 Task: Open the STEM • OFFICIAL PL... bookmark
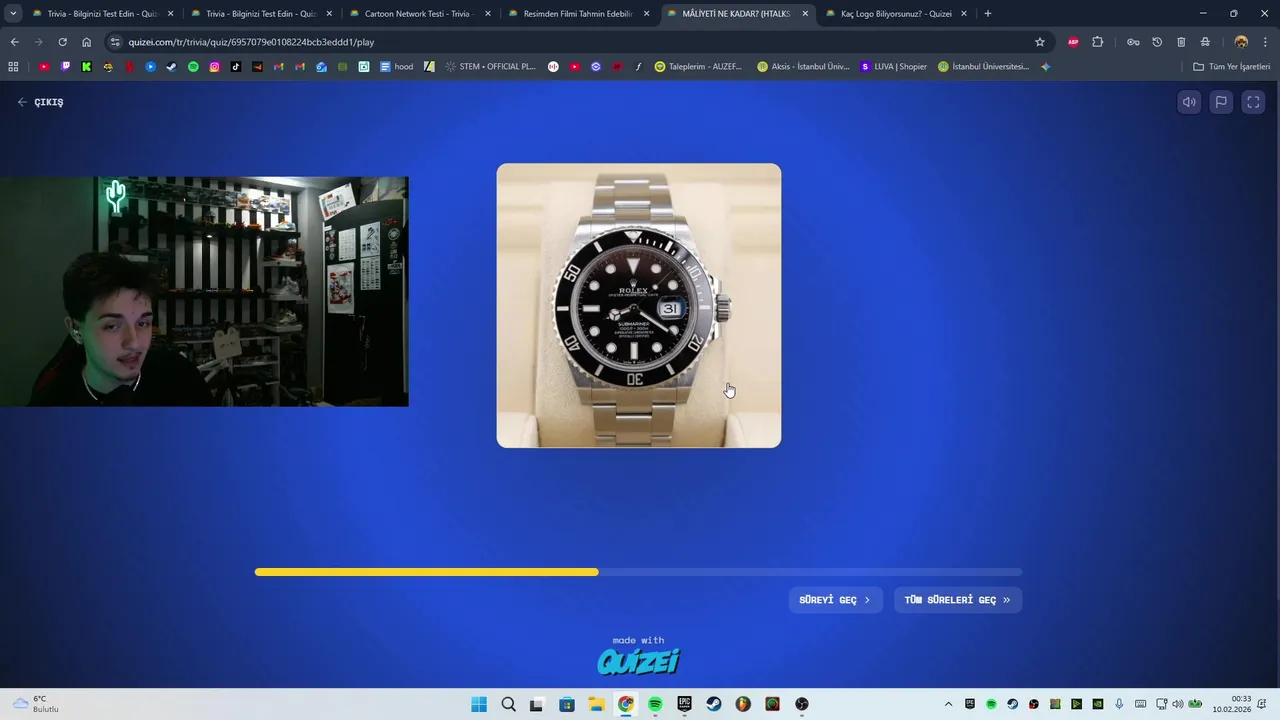tap(490, 67)
